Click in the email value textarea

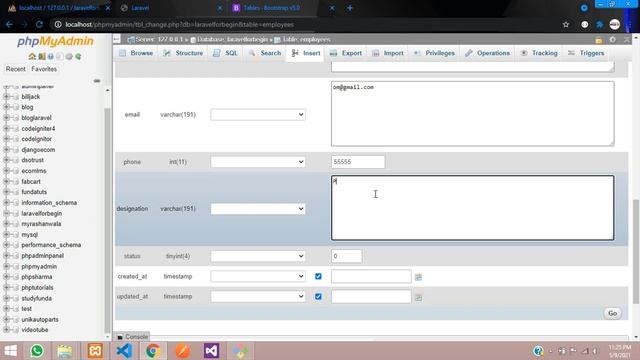473,113
